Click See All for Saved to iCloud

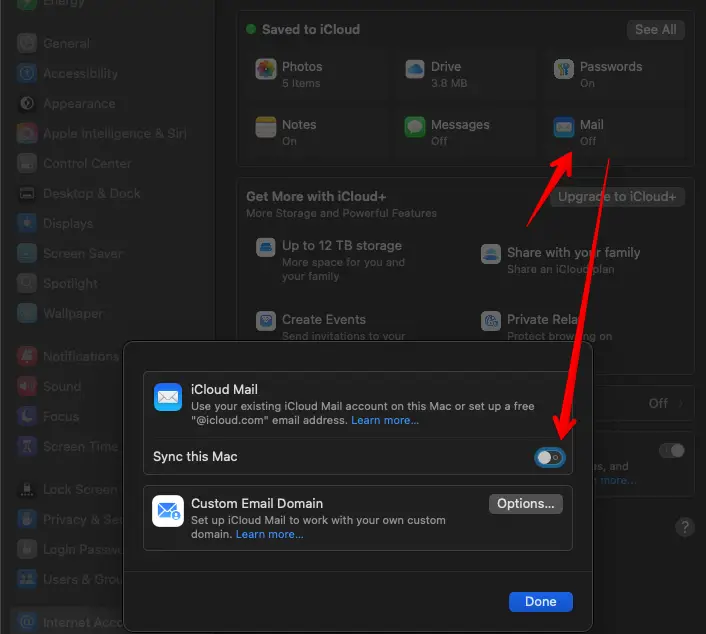click(655, 30)
